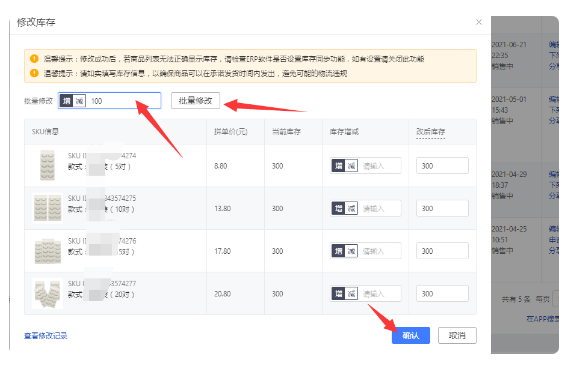Select 减 for the 17.80 price SKU row

(351, 251)
